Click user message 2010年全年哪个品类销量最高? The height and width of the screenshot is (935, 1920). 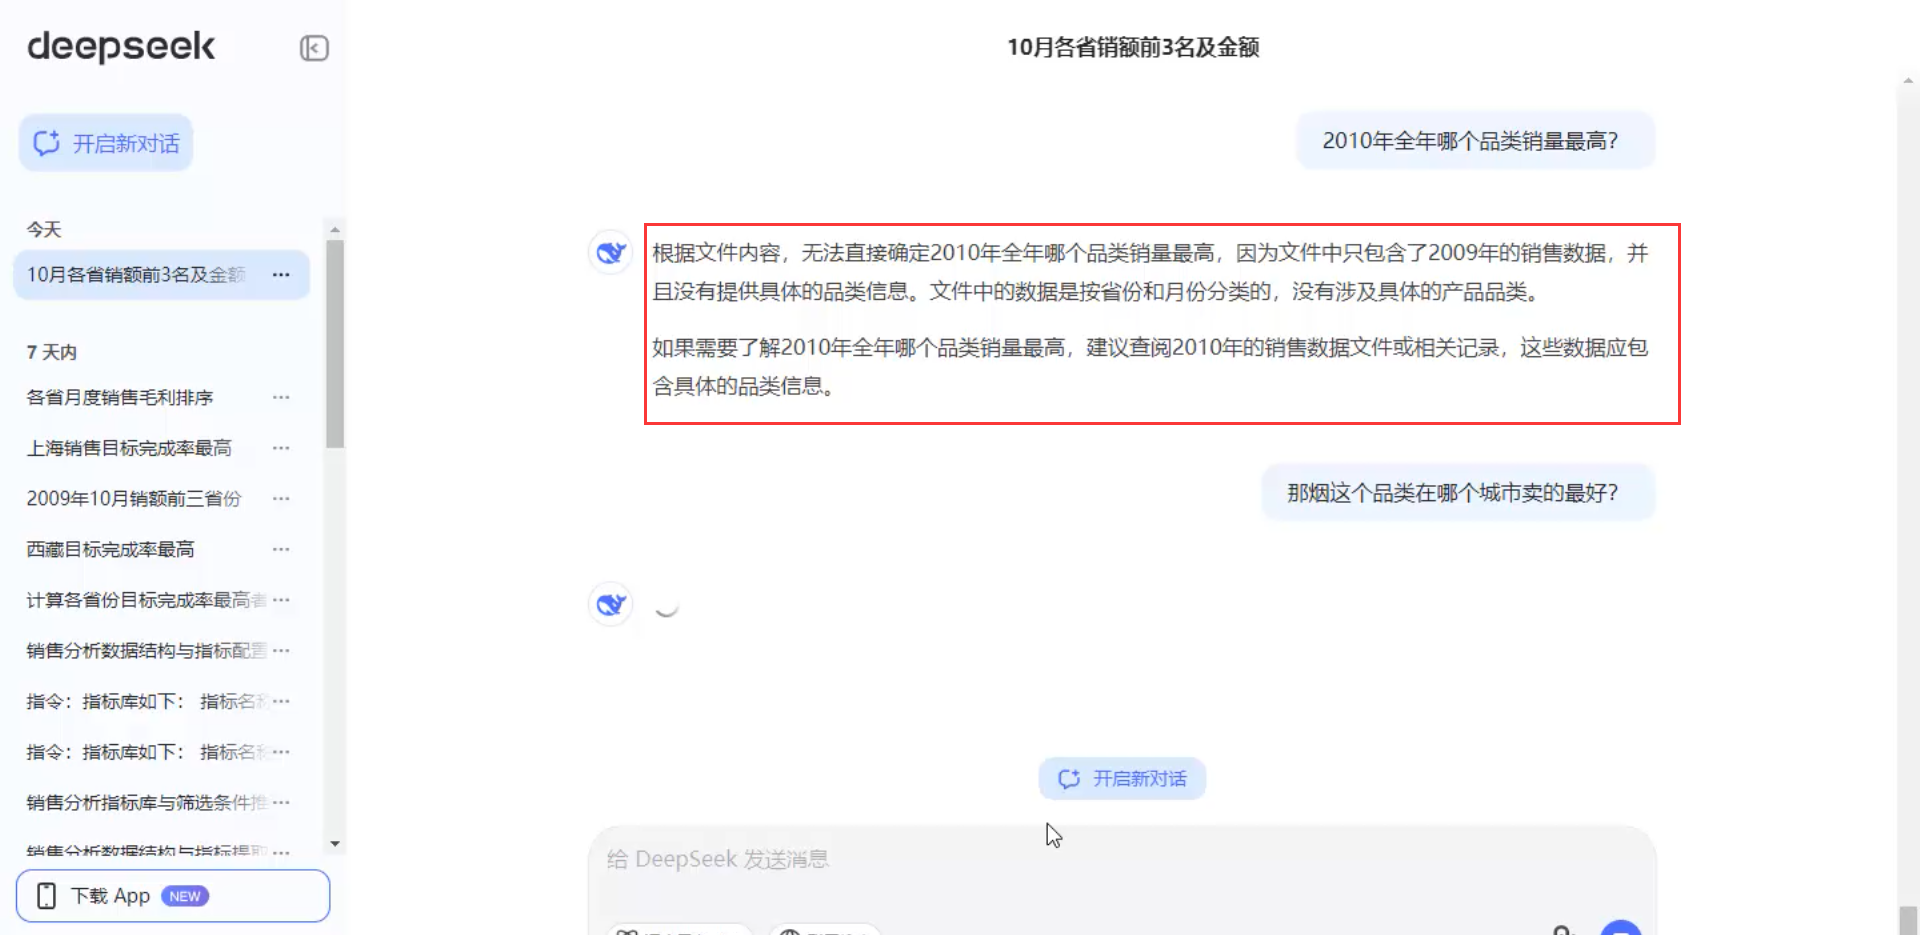1476,141
